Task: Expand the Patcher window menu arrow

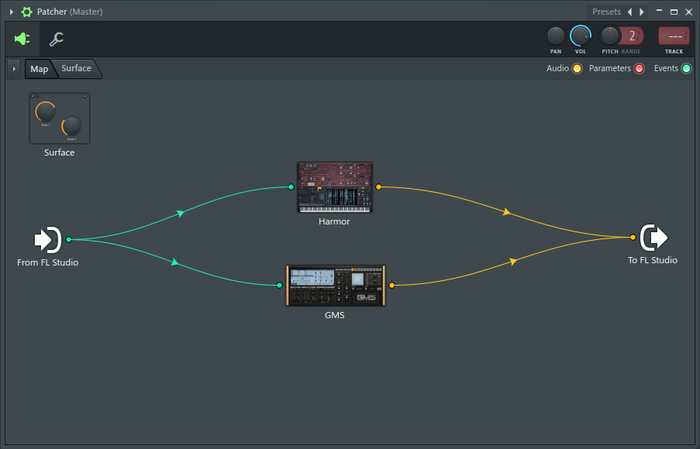Action: click(12, 12)
